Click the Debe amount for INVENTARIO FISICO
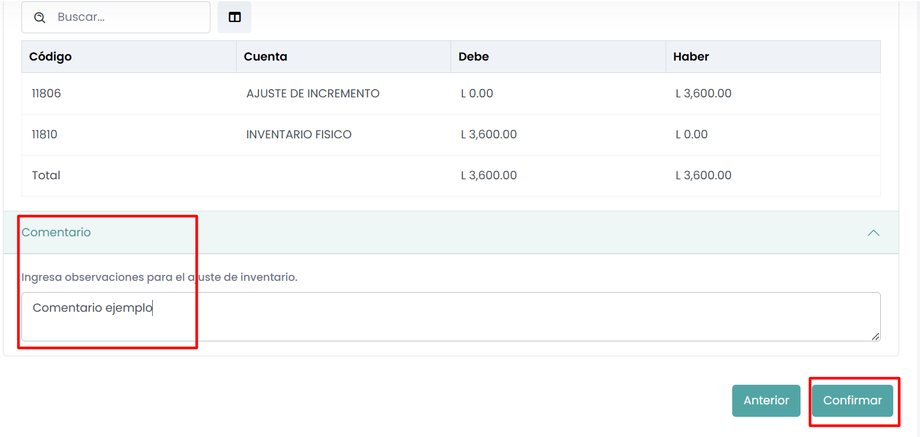The height and width of the screenshot is (437, 920). (488, 134)
